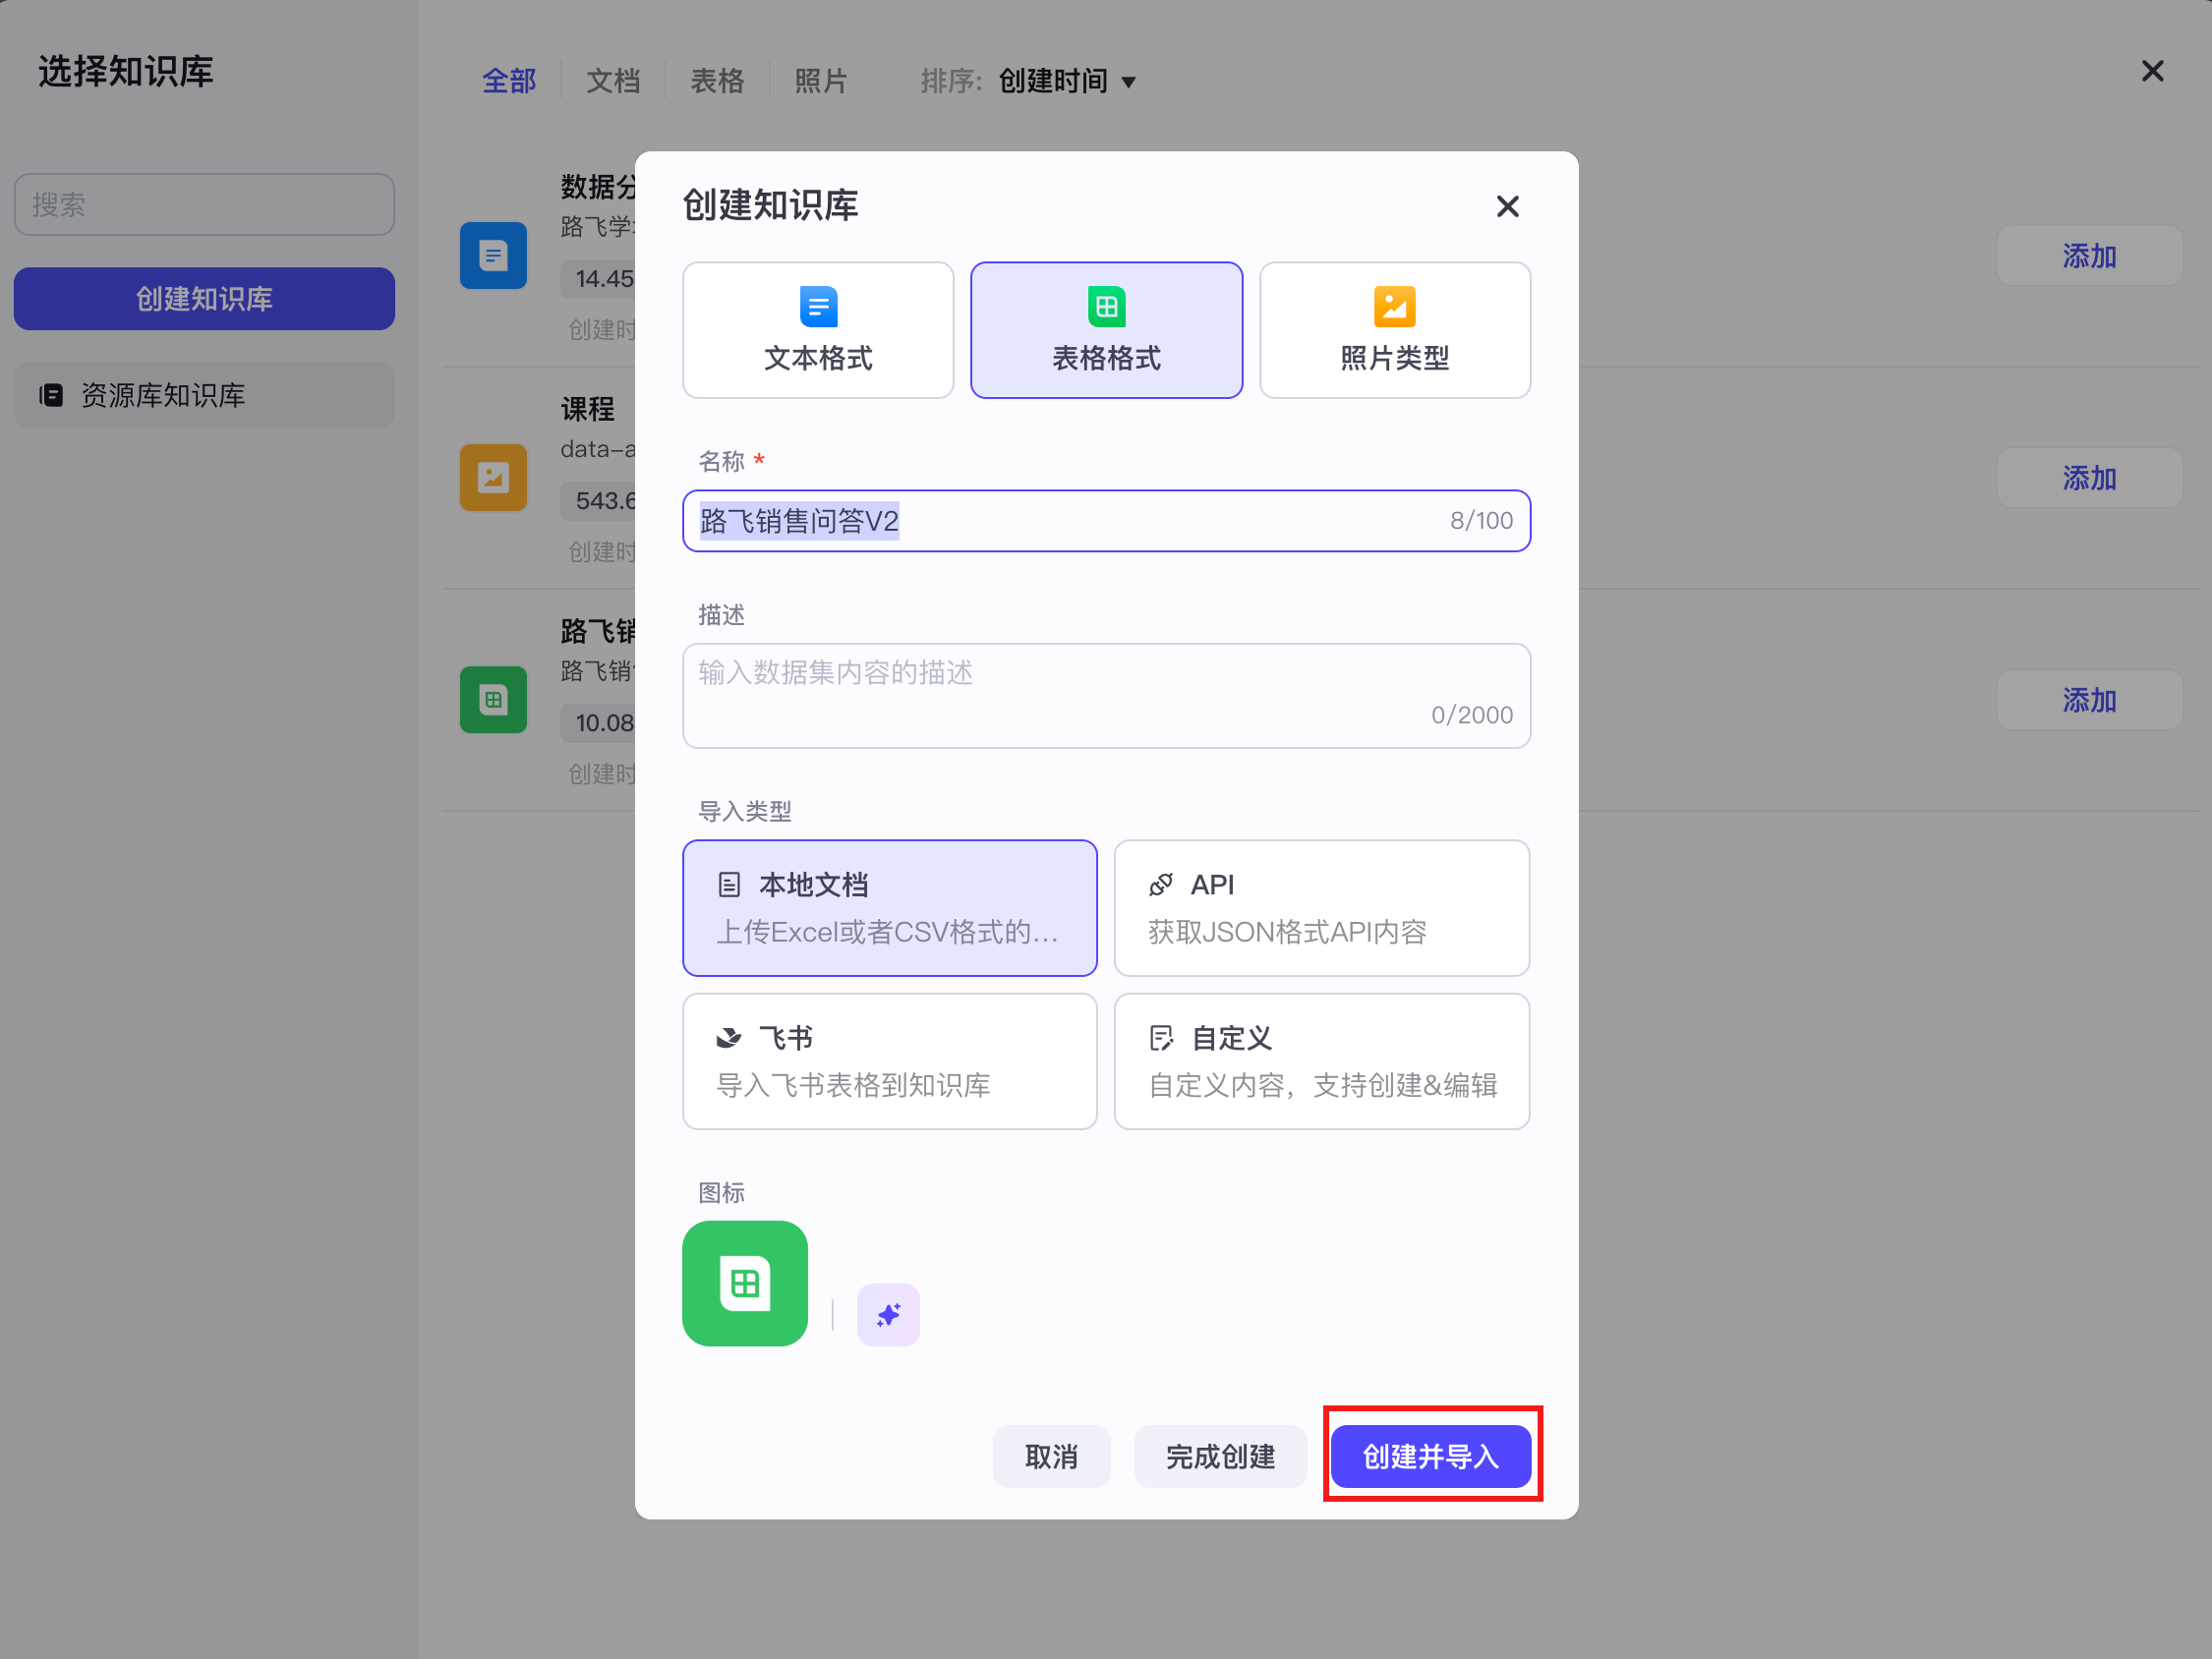The image size is (2212, 1659).
Task: Click the 创建知识库 sidebar button
Action: point(204,298)
